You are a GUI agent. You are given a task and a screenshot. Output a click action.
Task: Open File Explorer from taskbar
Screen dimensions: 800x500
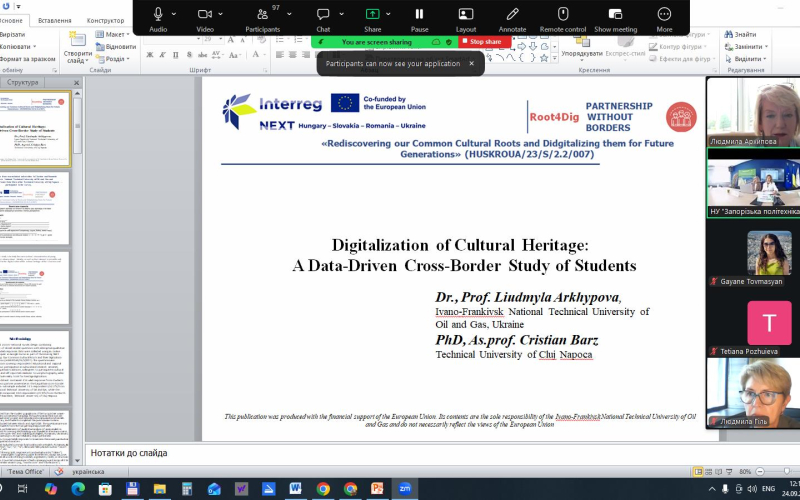(159, 489)
